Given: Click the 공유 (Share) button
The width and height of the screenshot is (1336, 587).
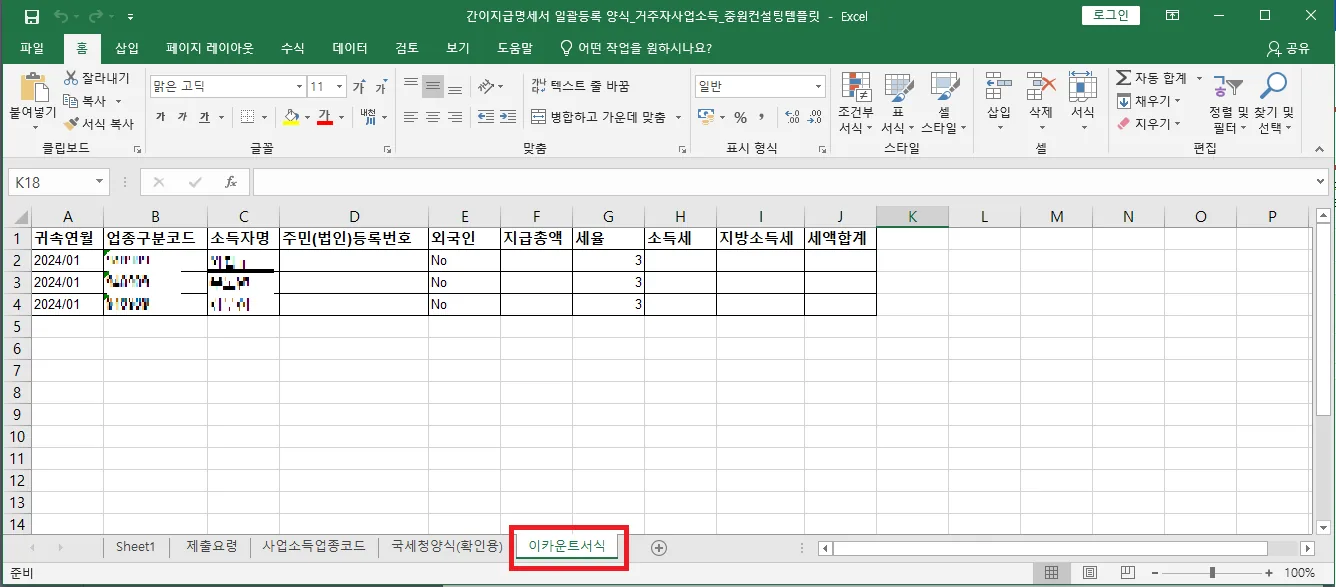Looking at the screenshot, I should (x=1288, y=48).
